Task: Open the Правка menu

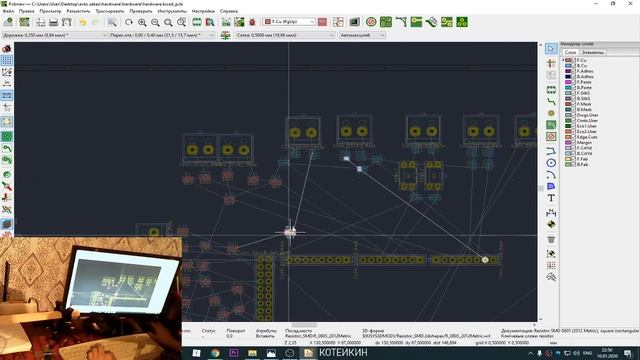Action: (27, 11)
